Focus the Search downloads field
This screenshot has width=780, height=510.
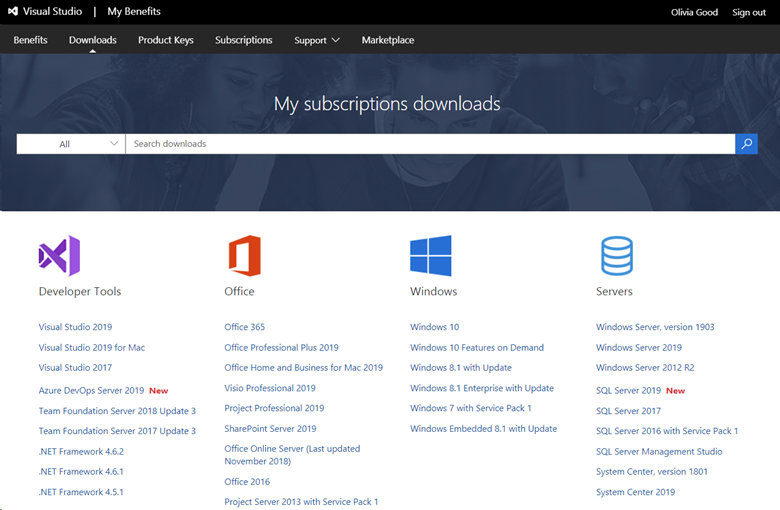[x=430, y=144]
